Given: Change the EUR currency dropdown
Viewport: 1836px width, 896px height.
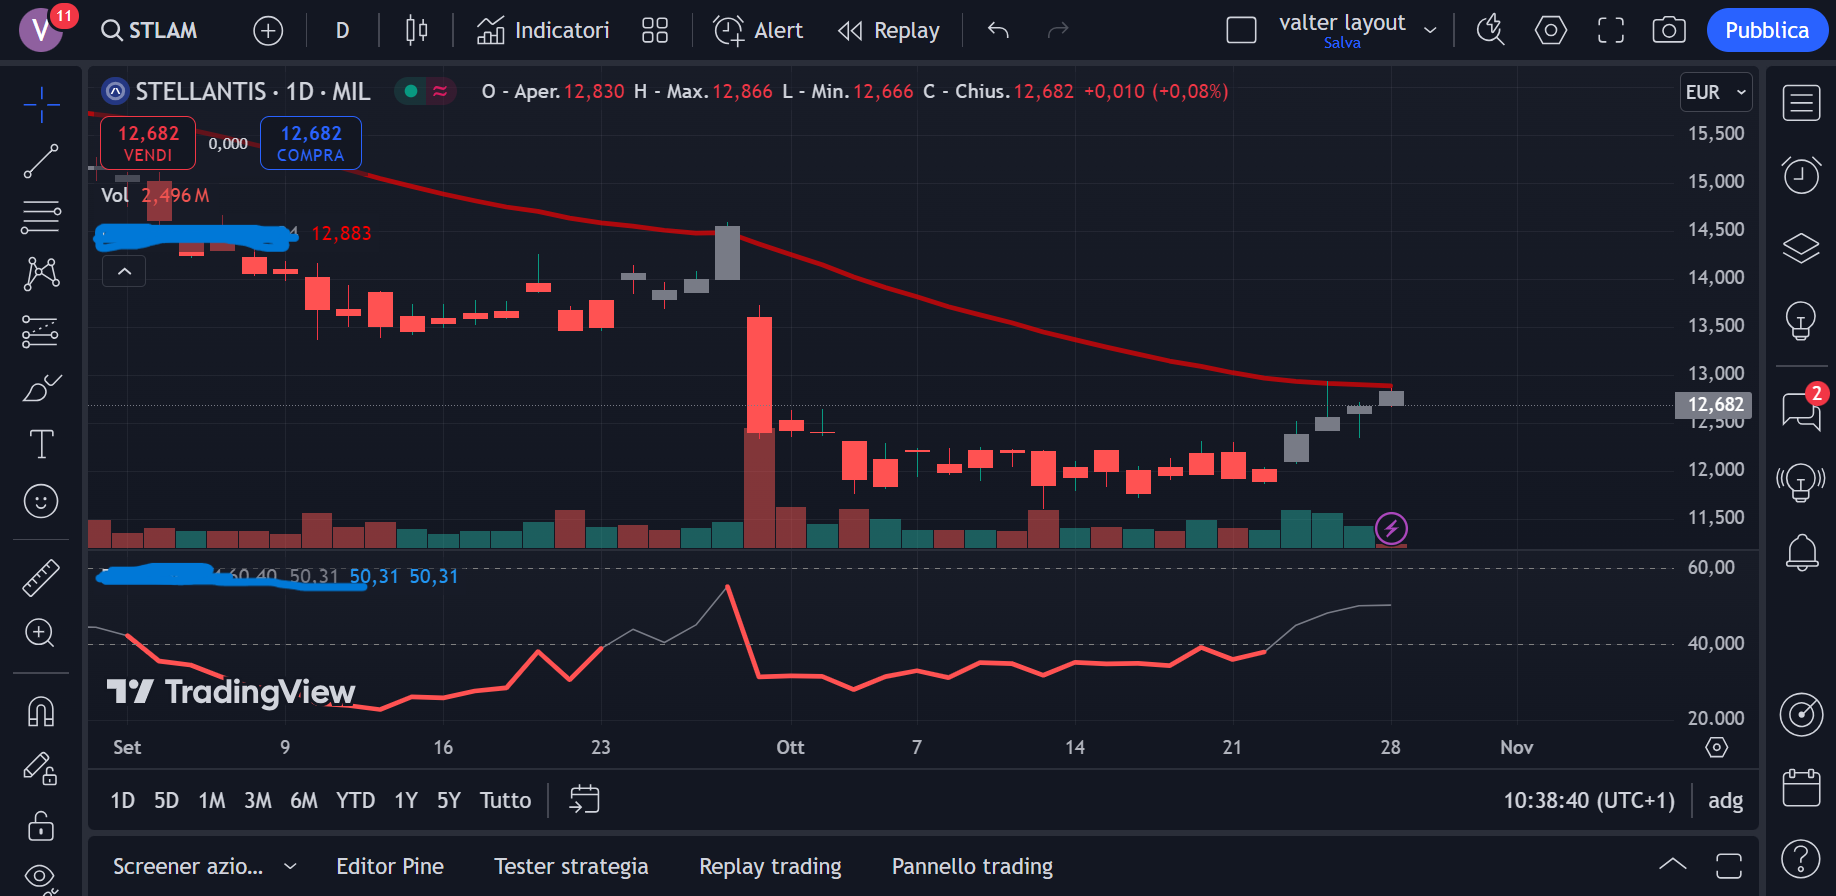Looking at the screenshot, I should click(1716, 93).
